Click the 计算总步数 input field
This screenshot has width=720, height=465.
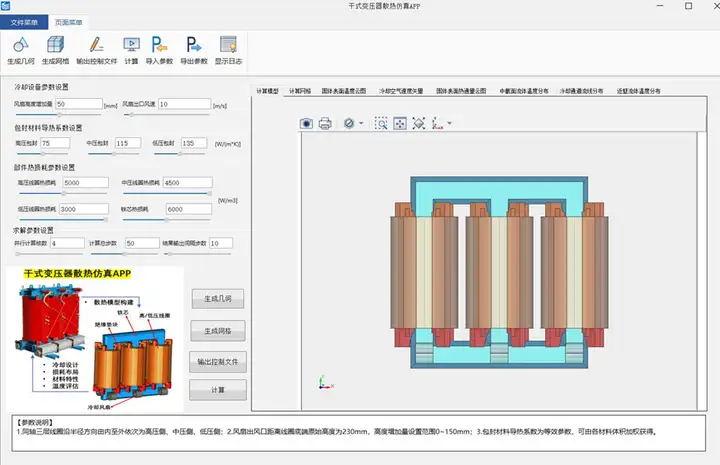pyautogui.click(x=142, y=243)
